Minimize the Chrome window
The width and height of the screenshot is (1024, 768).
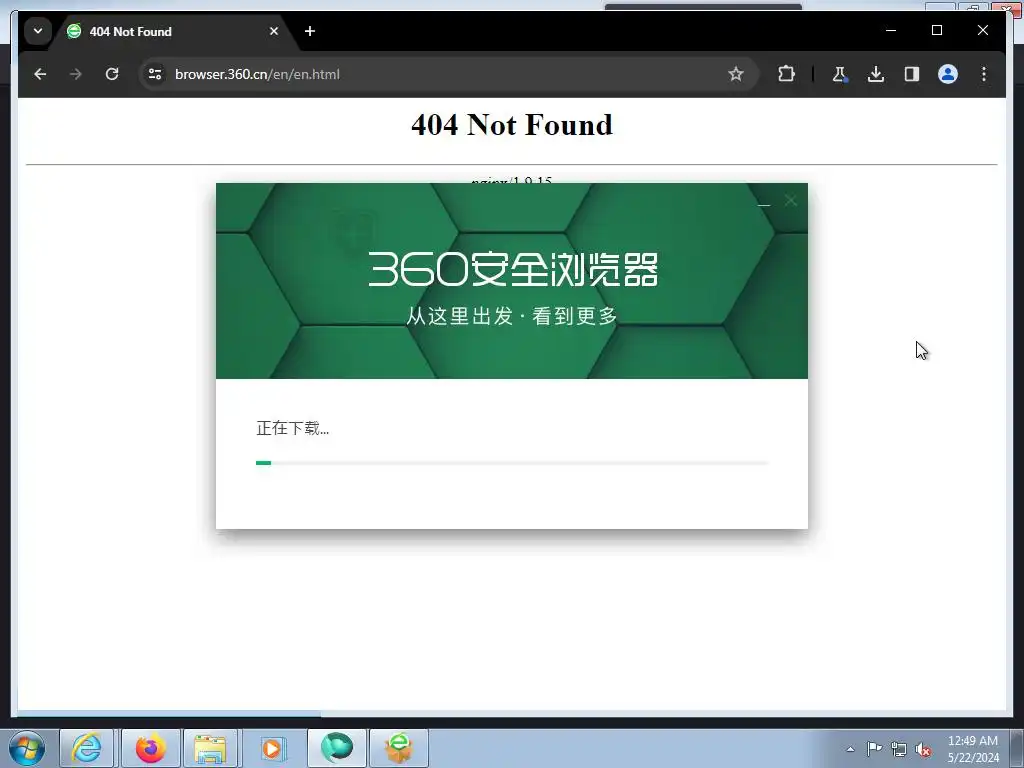pyautogui.click(x=891, y=31)
